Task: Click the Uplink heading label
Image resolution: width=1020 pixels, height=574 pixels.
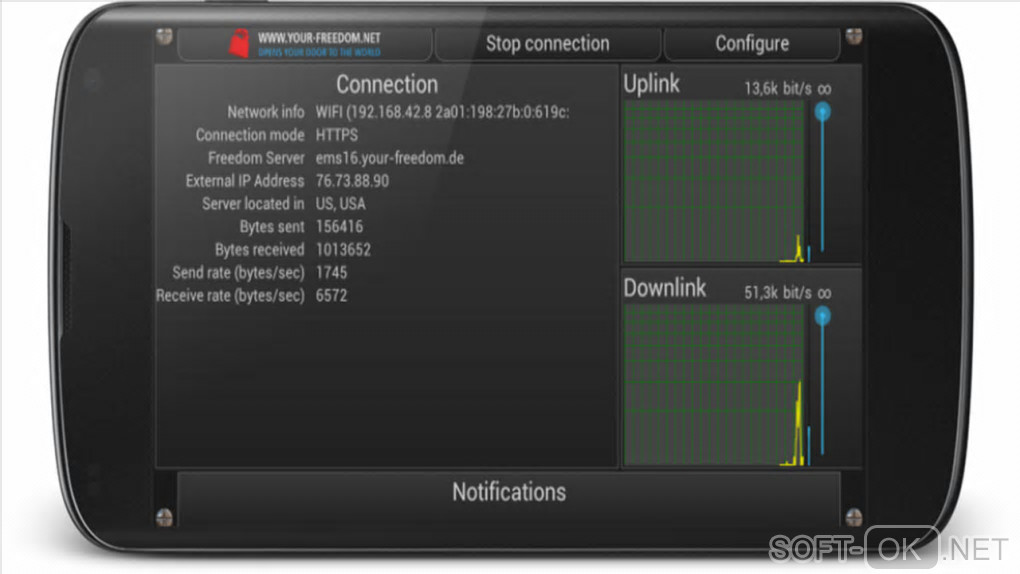Action: coord(651,84)
